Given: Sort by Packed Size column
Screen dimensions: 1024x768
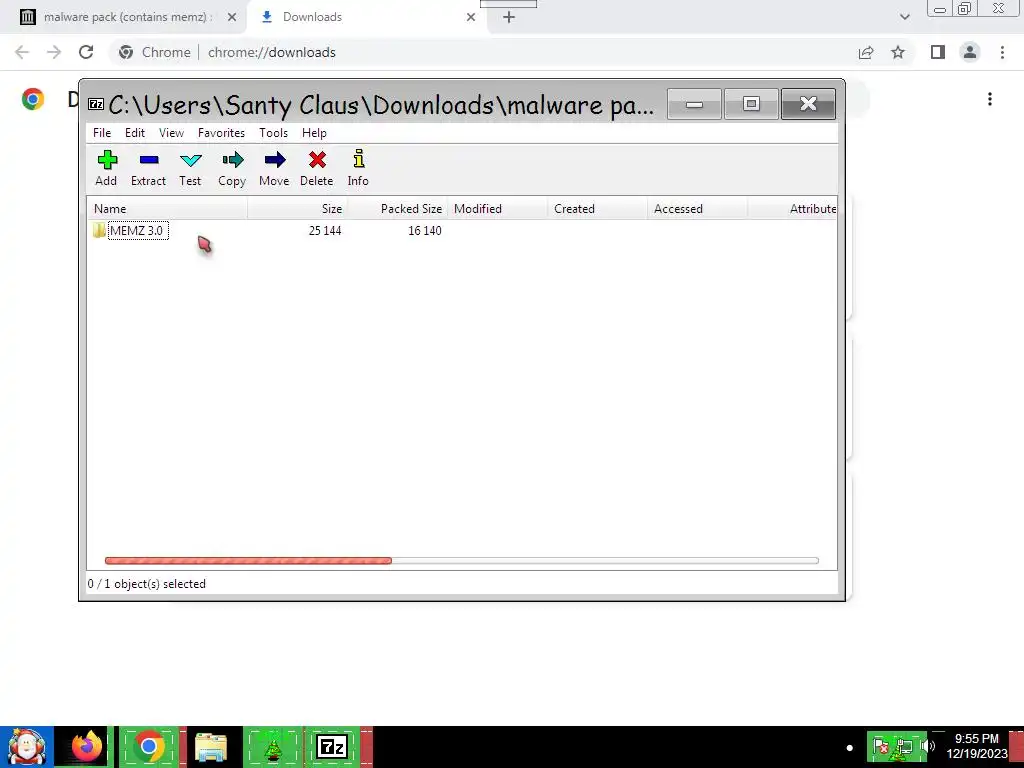Looking at the screenshot, I should point(397,209).
